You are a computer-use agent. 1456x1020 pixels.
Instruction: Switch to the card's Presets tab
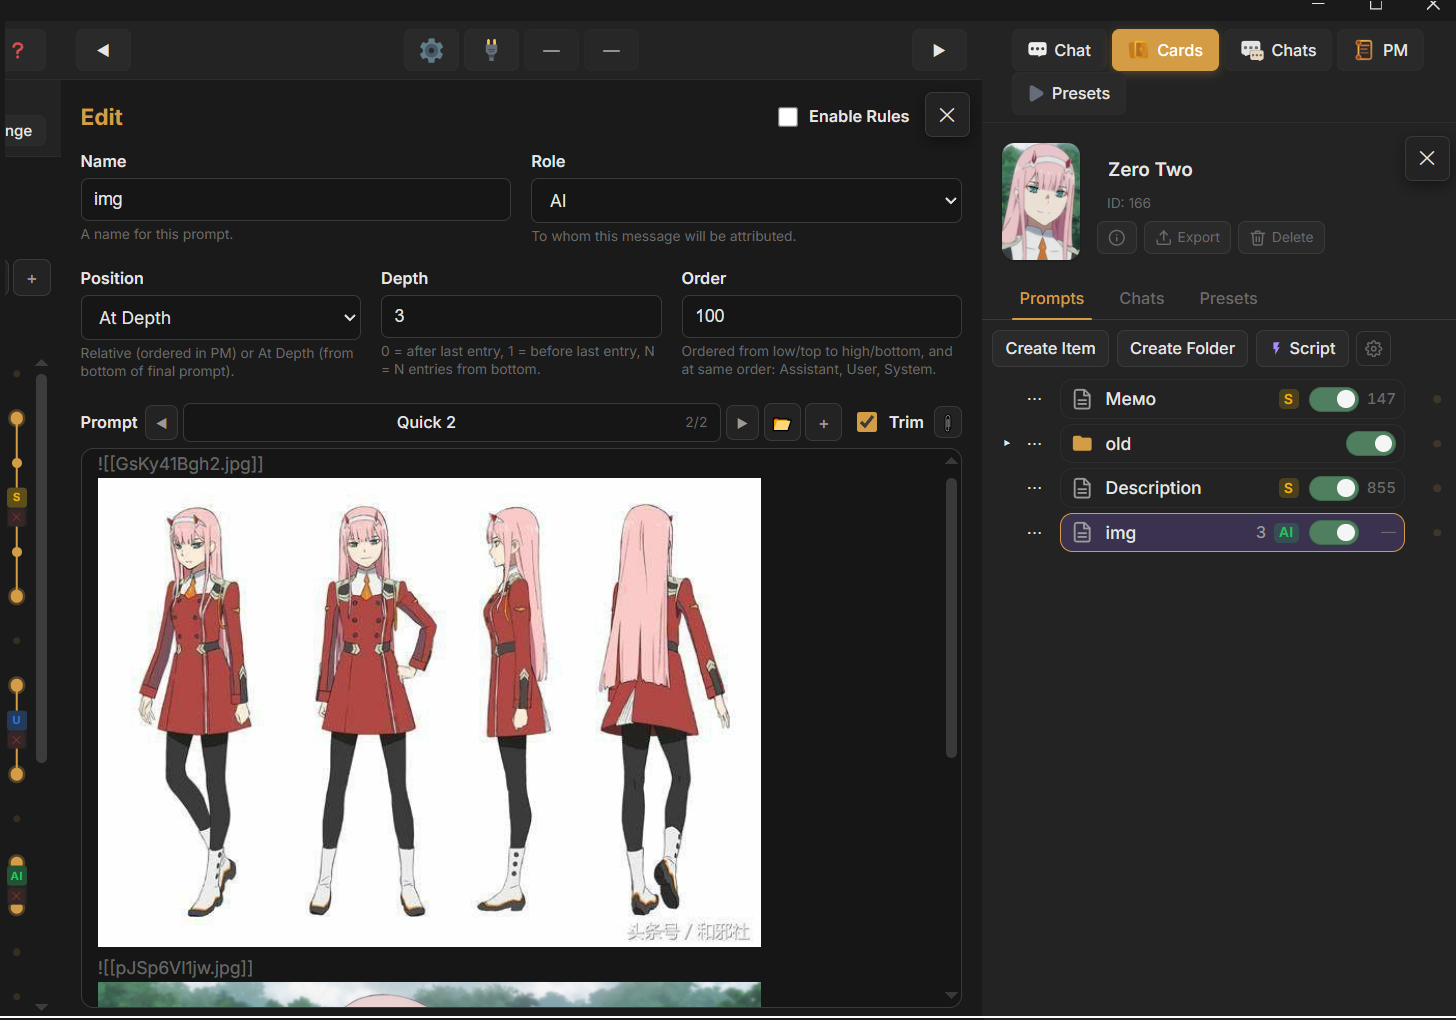click(1228, 299)
